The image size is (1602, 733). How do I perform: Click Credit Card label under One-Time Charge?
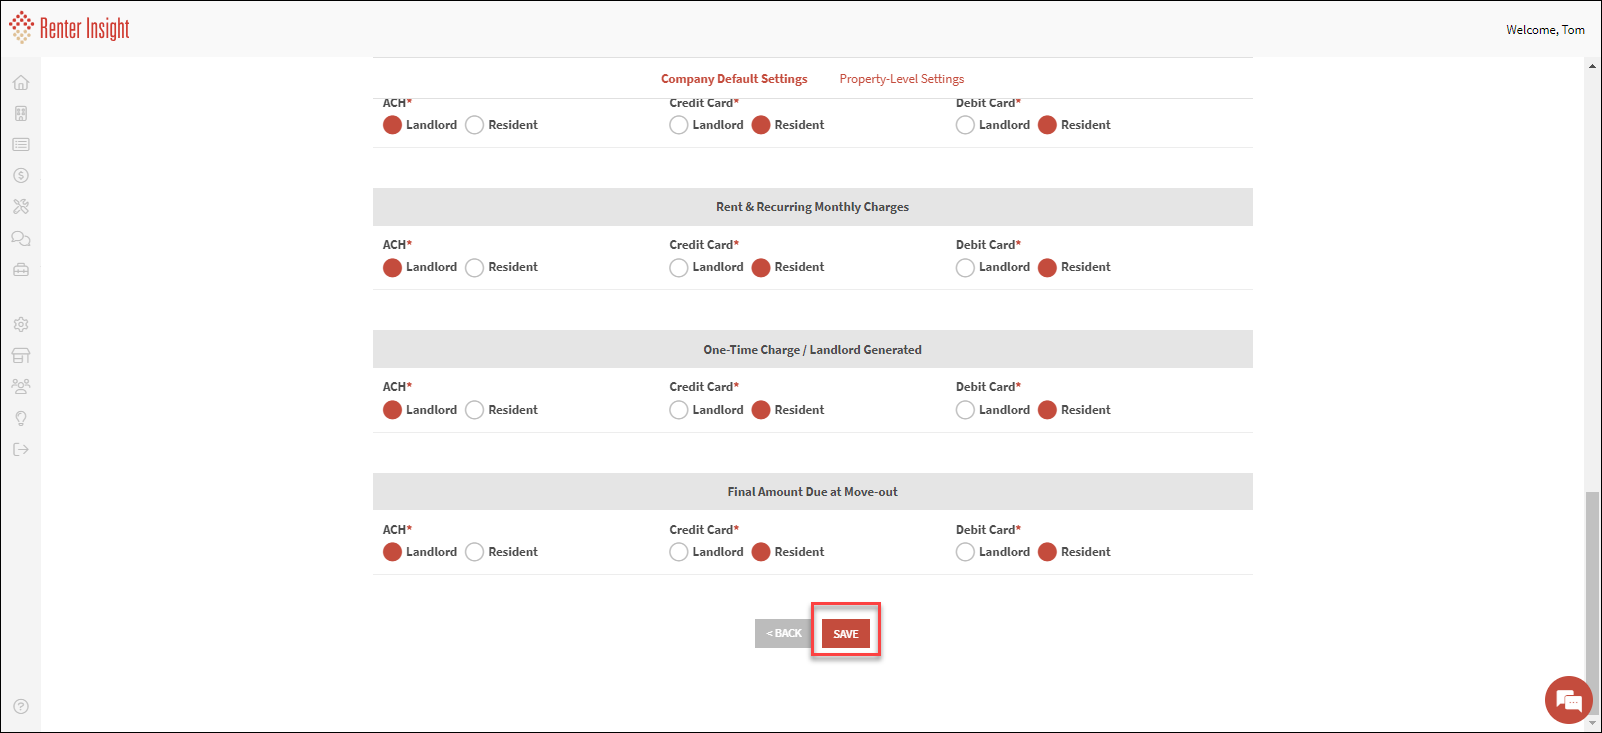point(704,387)
